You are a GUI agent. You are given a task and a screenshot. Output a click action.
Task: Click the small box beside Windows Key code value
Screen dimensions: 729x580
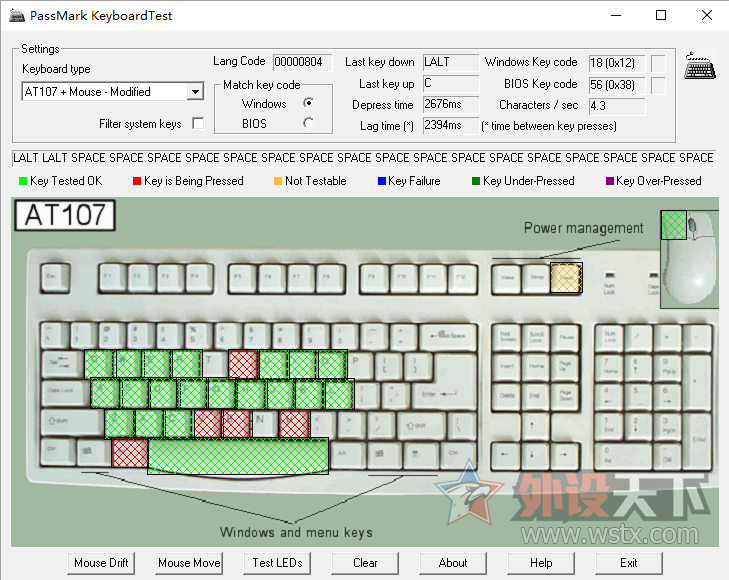[658, 63]
